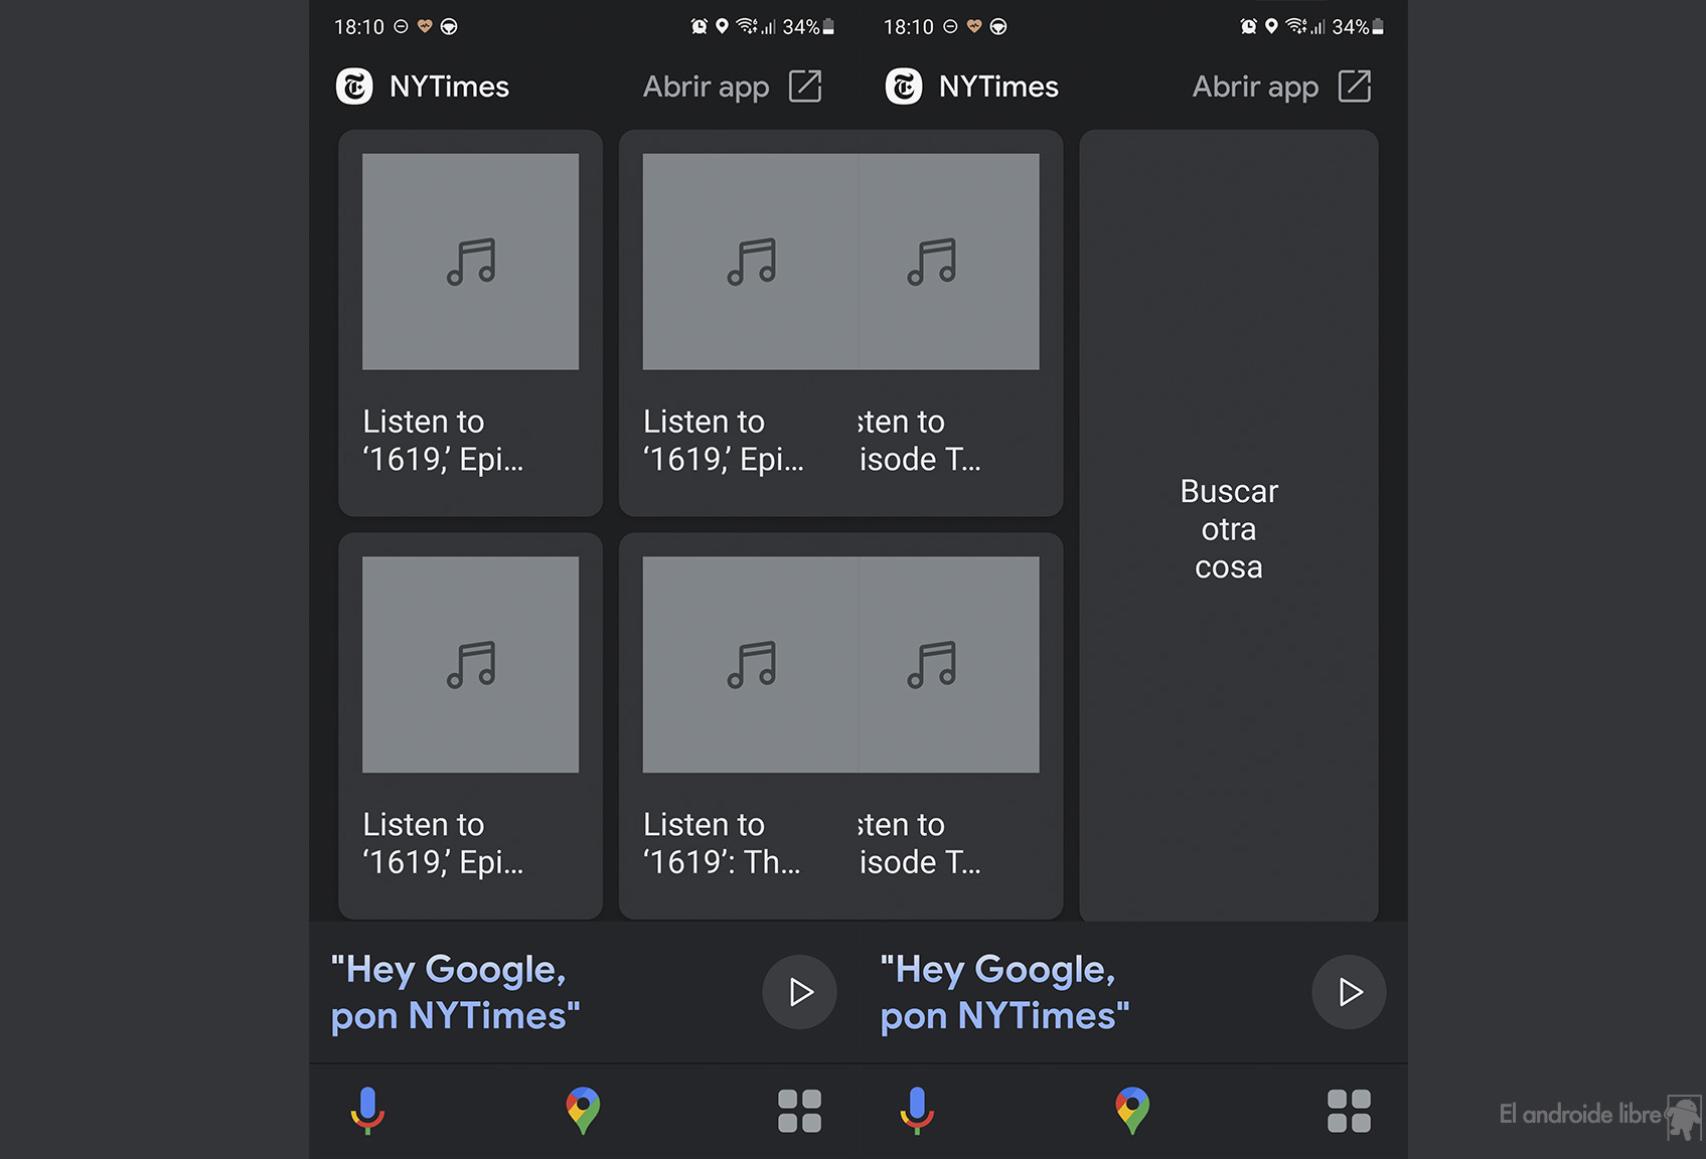
Task: Click the NYTimes logo icon on left screen
Action: [x=354, y=87]
